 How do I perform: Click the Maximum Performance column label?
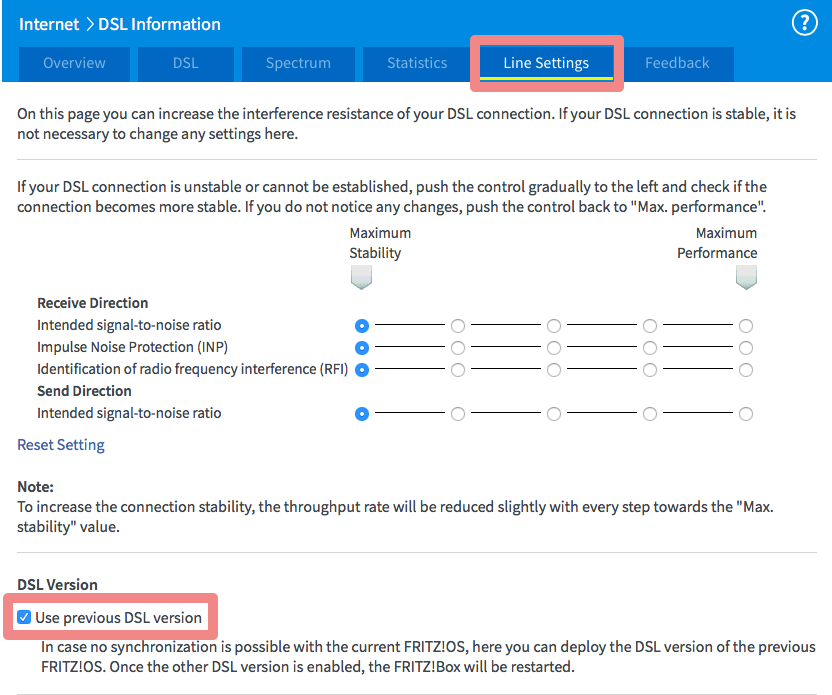pos(717,243)
